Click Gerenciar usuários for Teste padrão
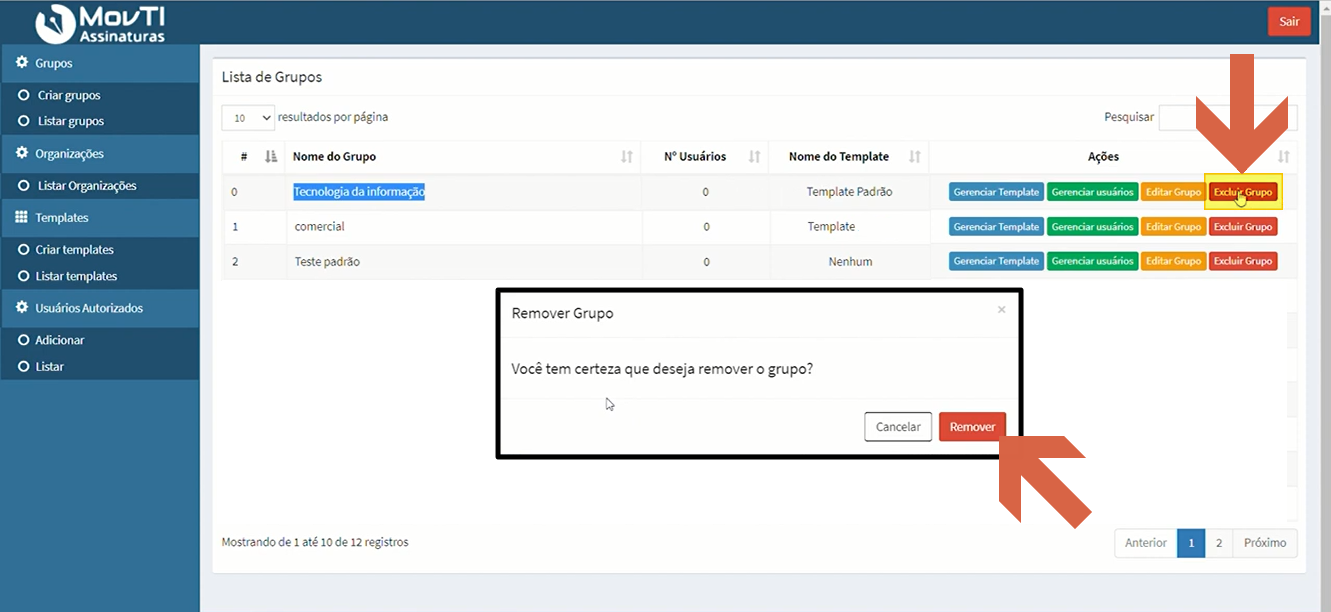The image size is (1331, 612). tap(1092, 261)
